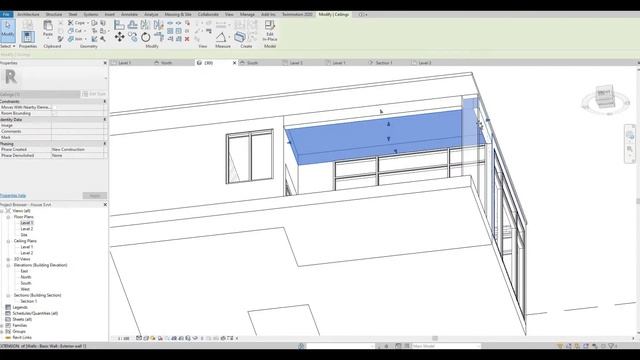Image resolution: width=640 pixels, height=360 pixels.
Task: Collapse the Phasing section in Properties
Action: (x=105, y=144)
